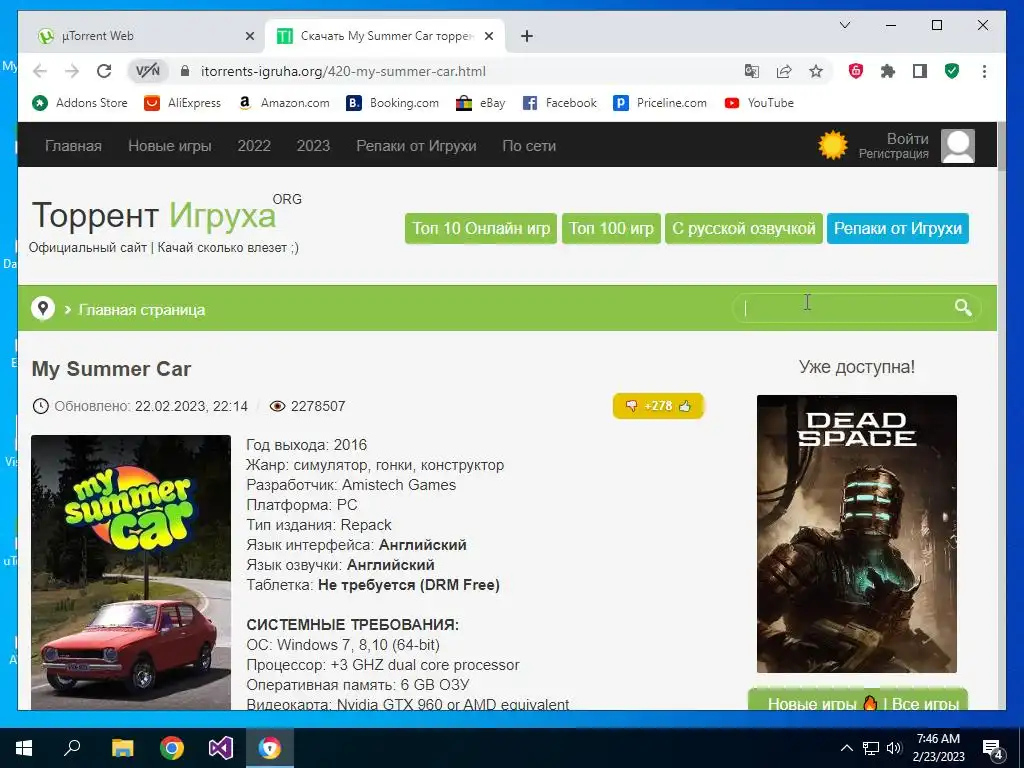
Task: Open the red ad-blocker extension icon
Action: (856, 71)
